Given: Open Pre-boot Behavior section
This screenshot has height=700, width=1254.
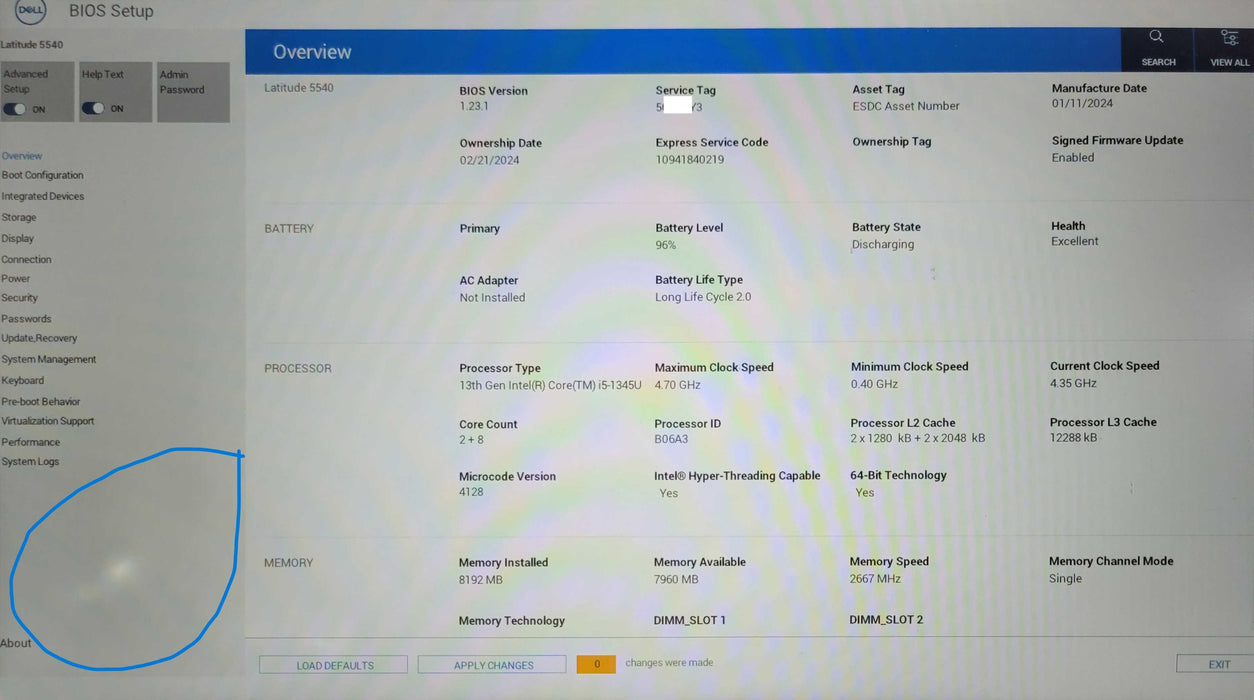Looking at the screenshot, I should [41, 401].
